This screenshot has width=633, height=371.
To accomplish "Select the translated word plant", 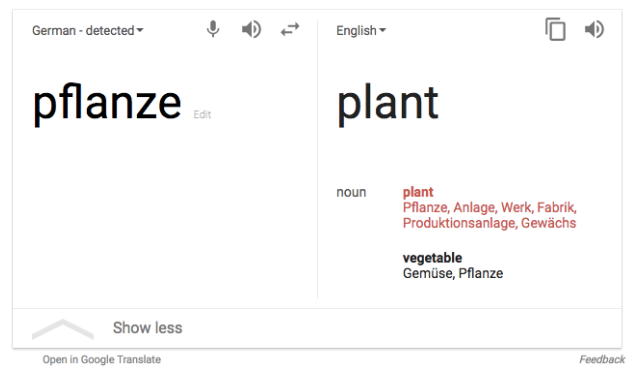I will [388, 104].
